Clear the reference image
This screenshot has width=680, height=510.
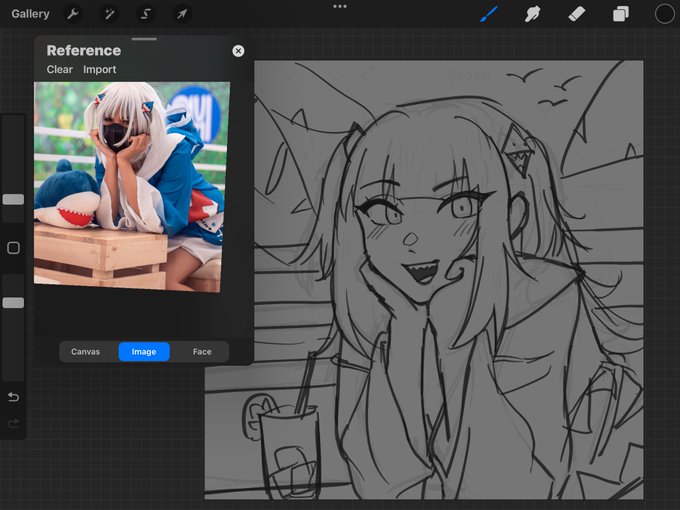(60, 69)
